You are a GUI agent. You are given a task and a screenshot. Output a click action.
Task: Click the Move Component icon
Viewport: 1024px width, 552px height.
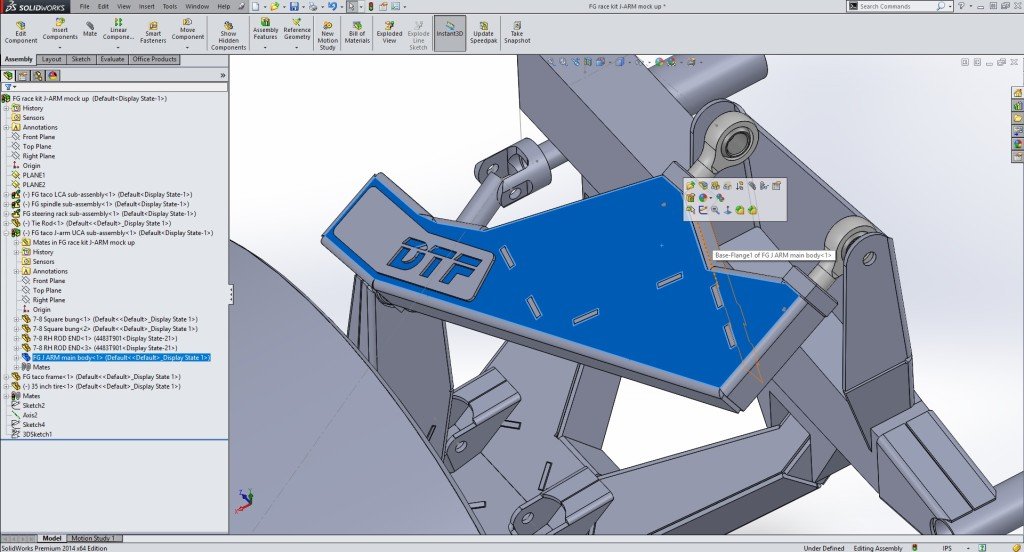click(187, 22)
